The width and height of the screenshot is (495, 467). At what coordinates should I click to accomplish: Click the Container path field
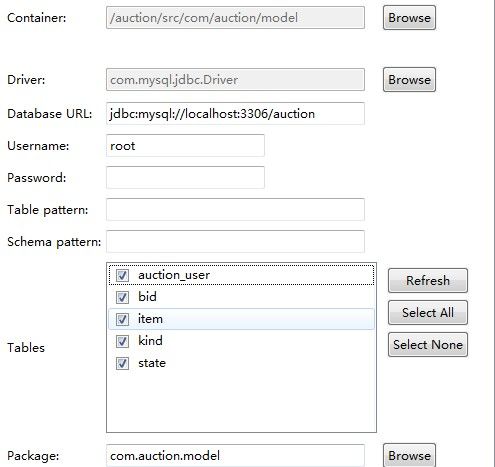[235, 18]
